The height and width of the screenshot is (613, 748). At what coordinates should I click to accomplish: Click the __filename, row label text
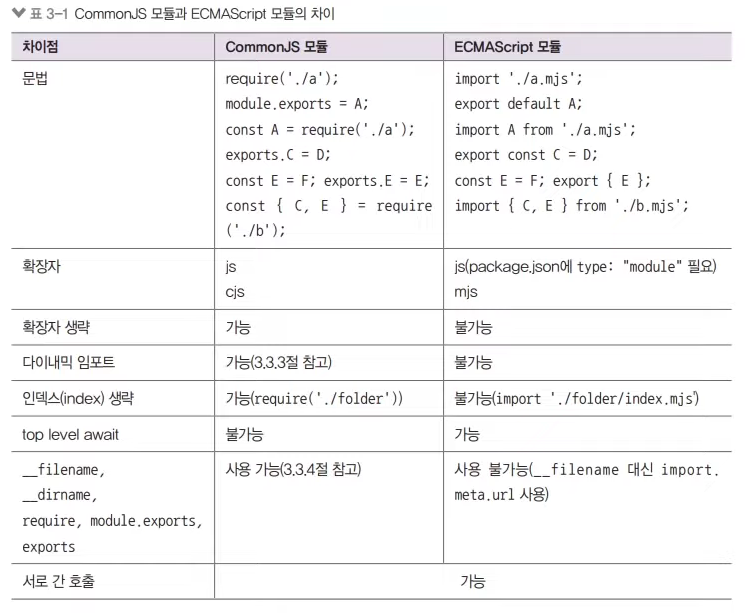63,470
